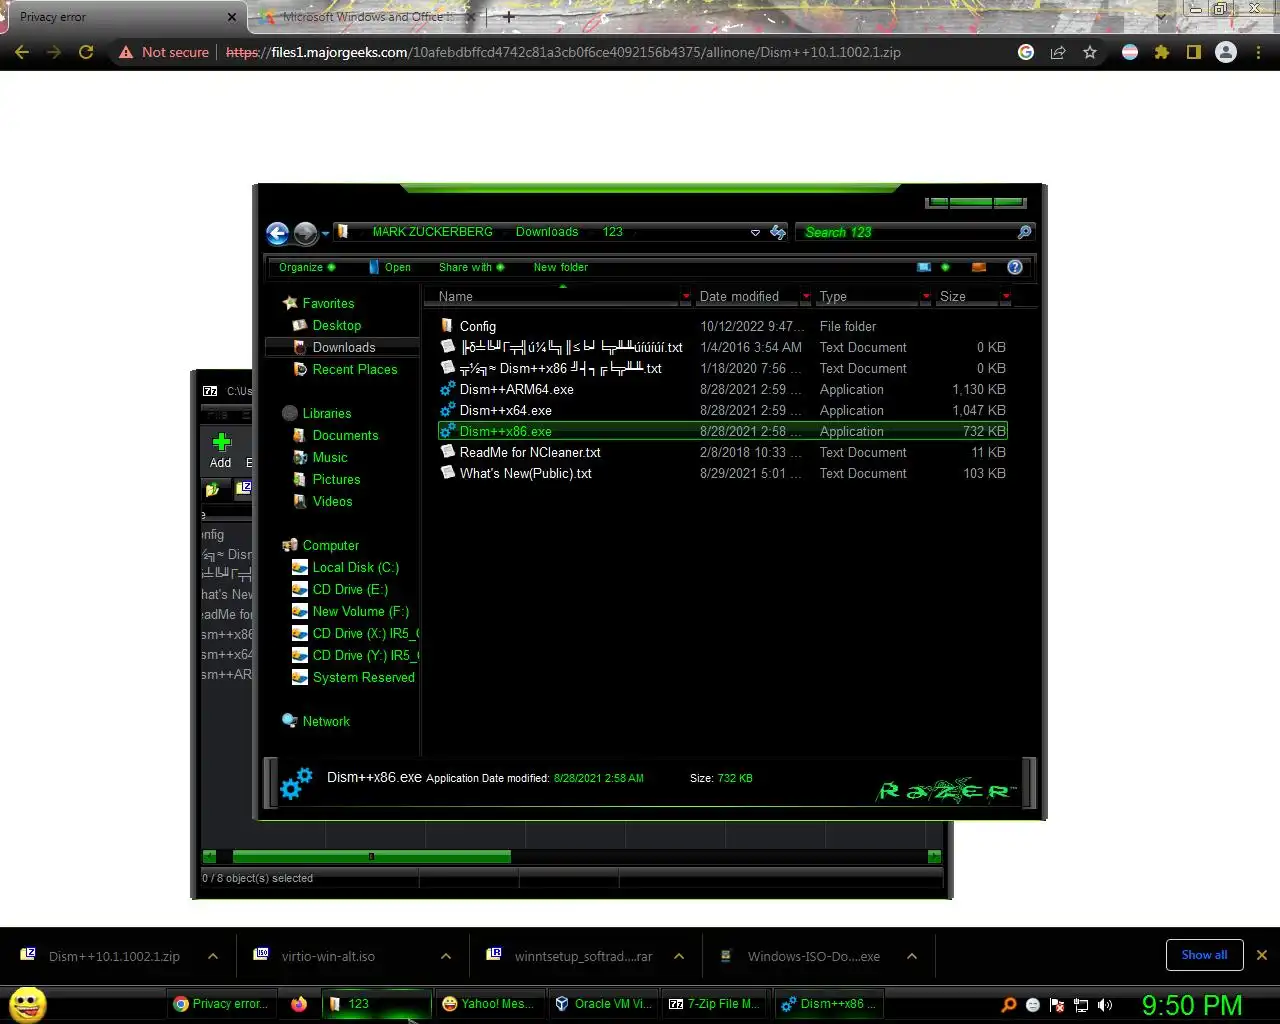The image size is (1280, 1024).
Task: Open the Share with menu
Action: (x=471, y=267)
